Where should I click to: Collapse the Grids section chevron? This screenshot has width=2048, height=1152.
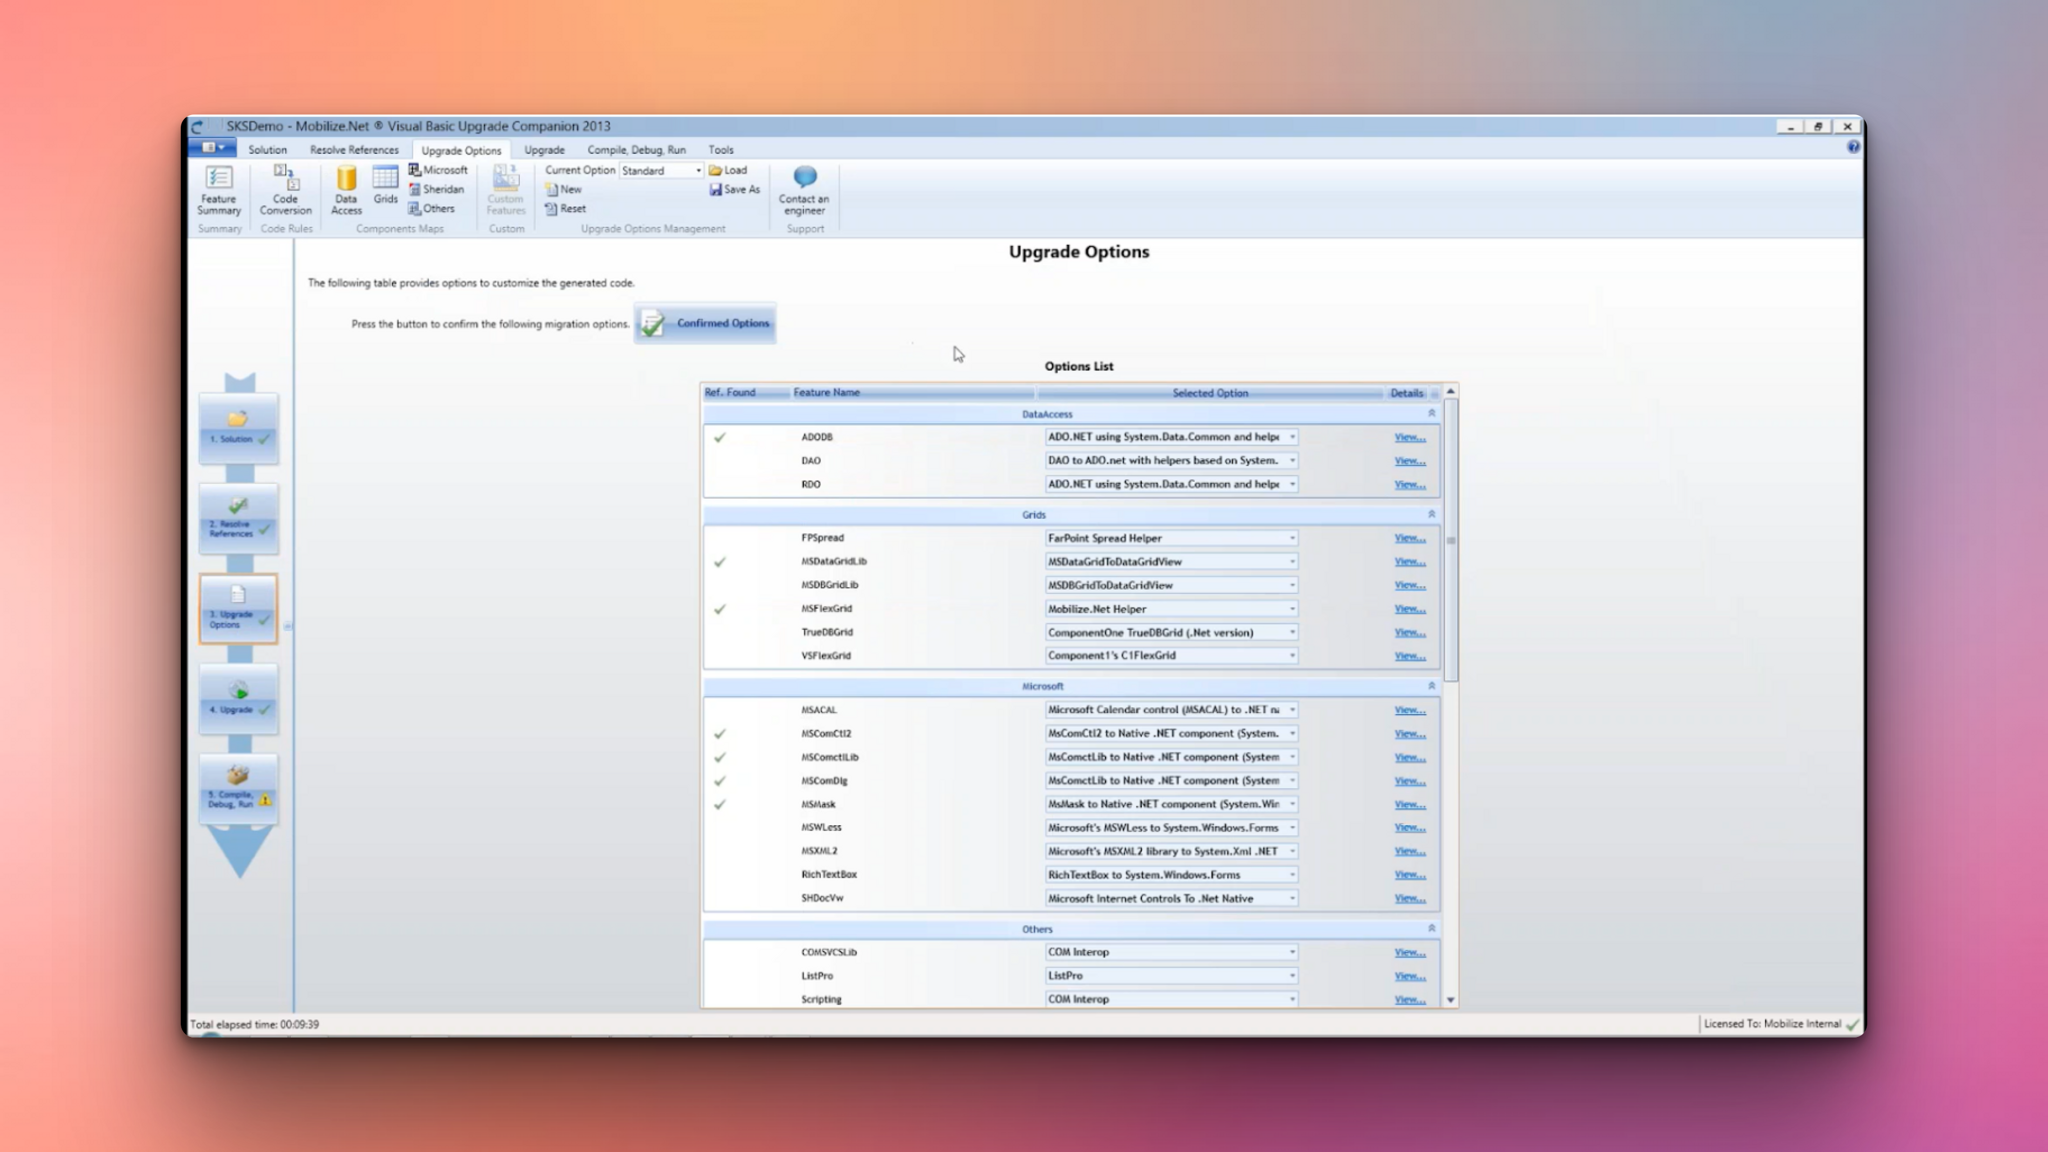click(1431, 514)
